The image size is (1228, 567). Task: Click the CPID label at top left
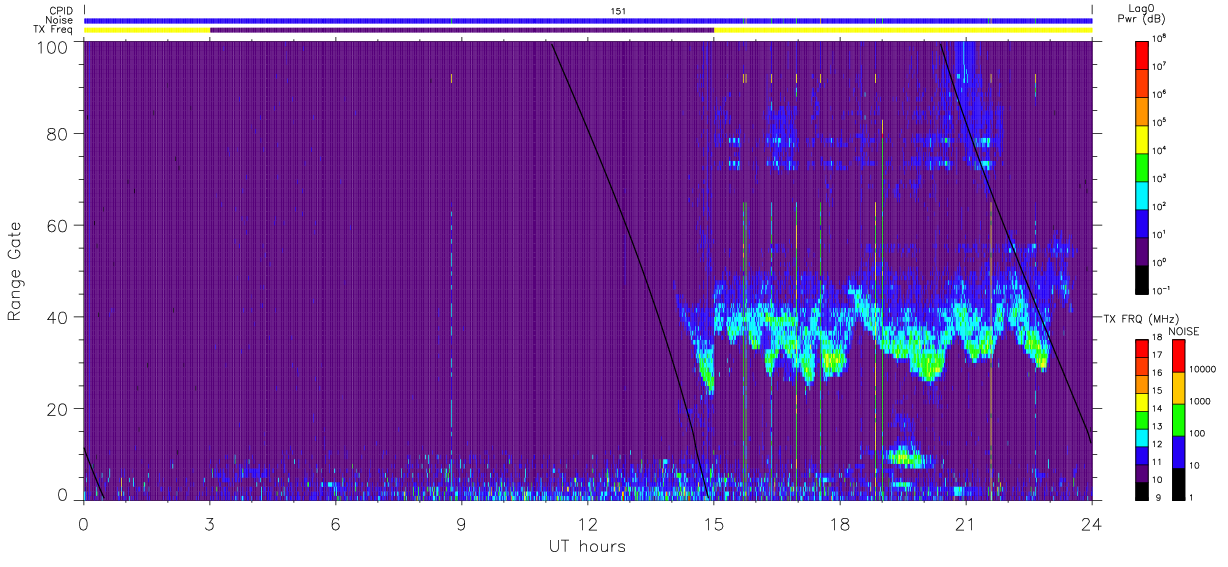(x=61, y=10)
